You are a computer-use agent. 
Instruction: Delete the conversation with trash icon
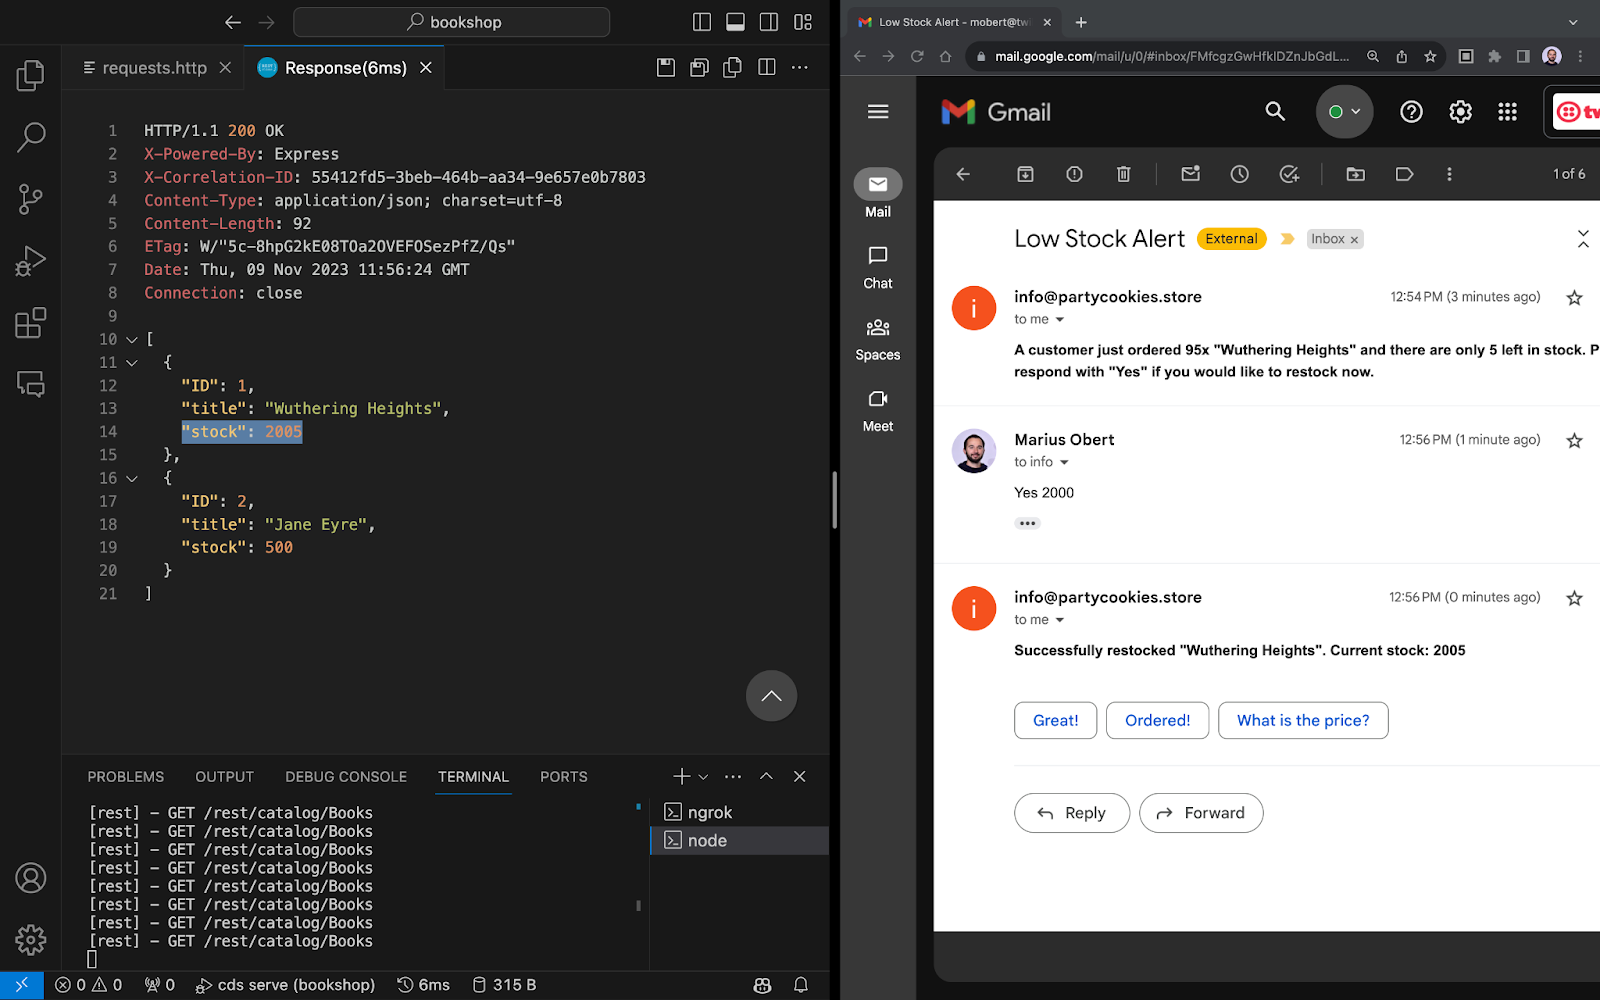tap(1123, 174)
